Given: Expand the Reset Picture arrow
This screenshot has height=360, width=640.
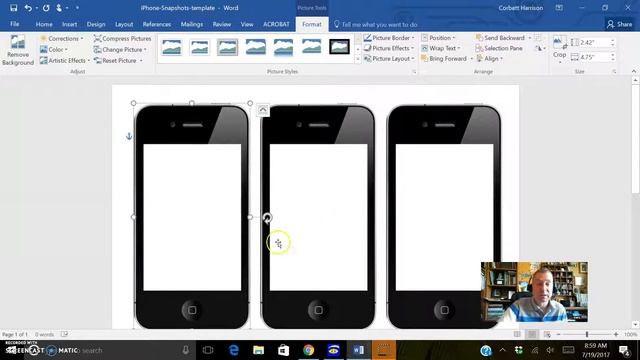Looking at the screenshot, I should (141, 60).
